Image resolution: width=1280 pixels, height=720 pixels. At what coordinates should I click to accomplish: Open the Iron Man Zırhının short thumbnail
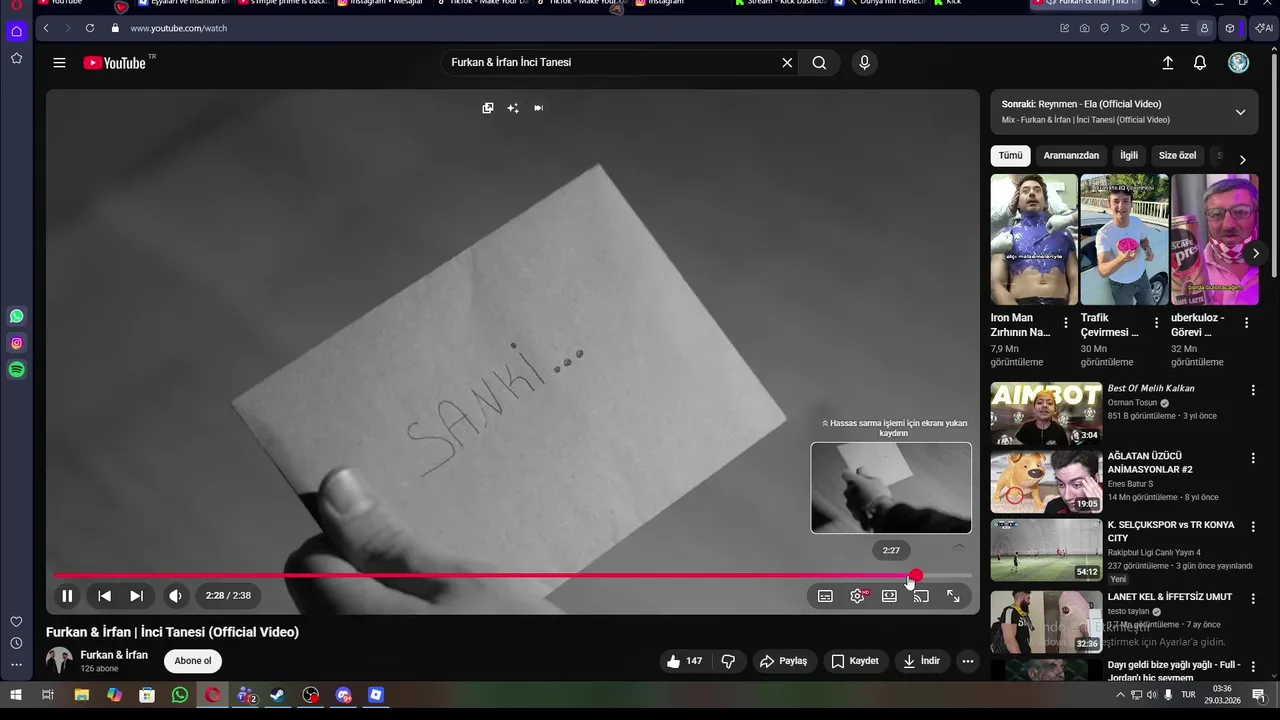[1034, 240]
